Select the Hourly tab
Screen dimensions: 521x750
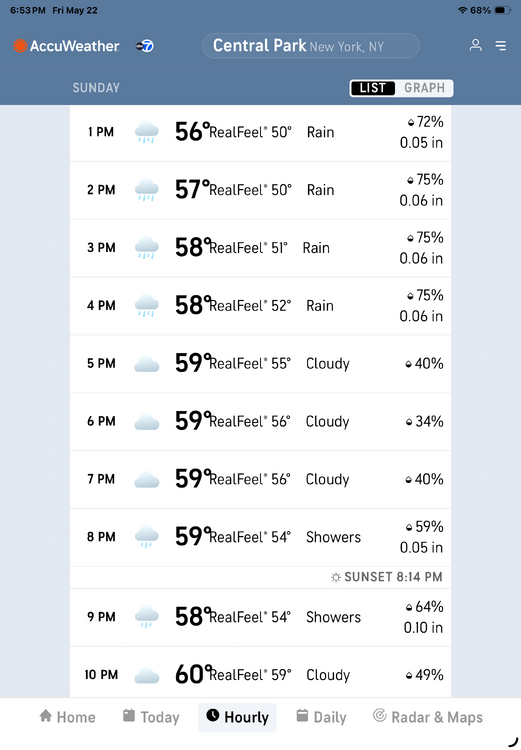[x=237, y=717]
